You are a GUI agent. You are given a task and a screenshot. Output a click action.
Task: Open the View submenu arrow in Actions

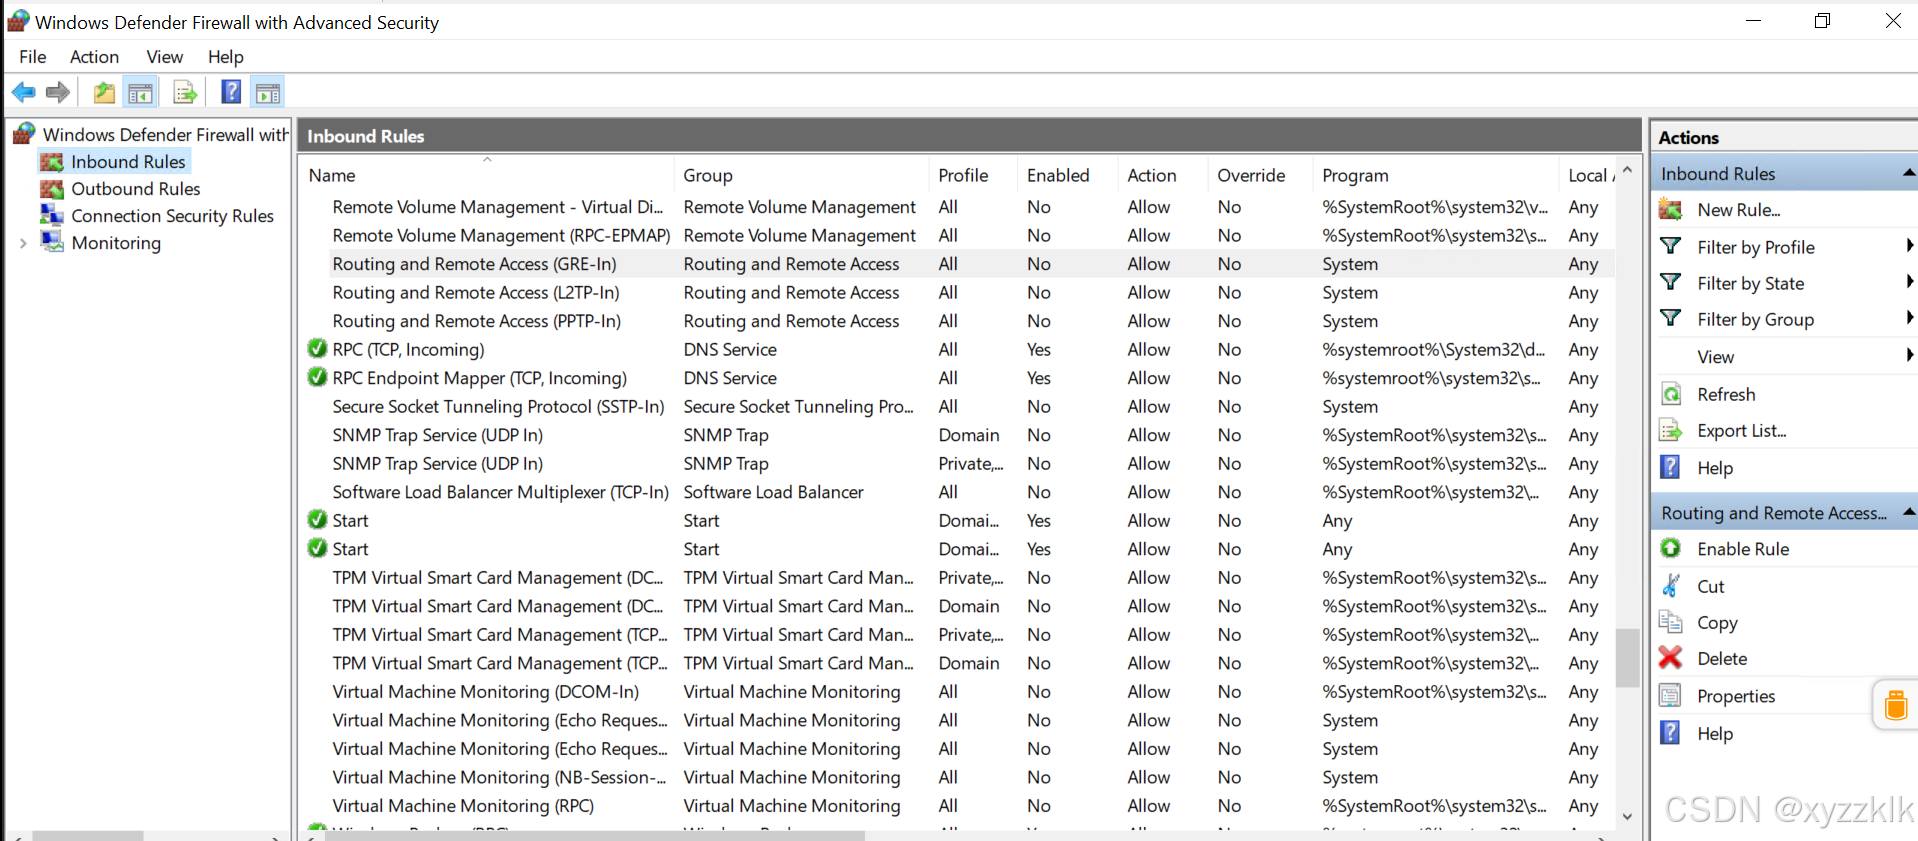point(1909,356)
